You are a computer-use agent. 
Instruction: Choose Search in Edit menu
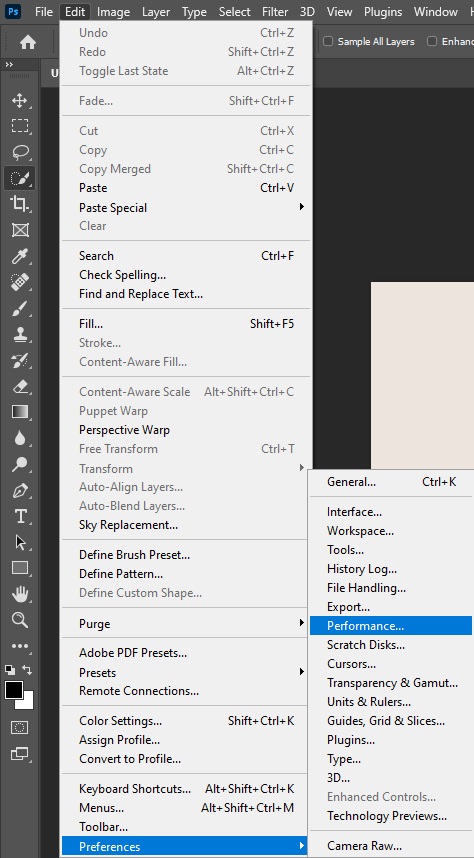[x=186, y=256]
